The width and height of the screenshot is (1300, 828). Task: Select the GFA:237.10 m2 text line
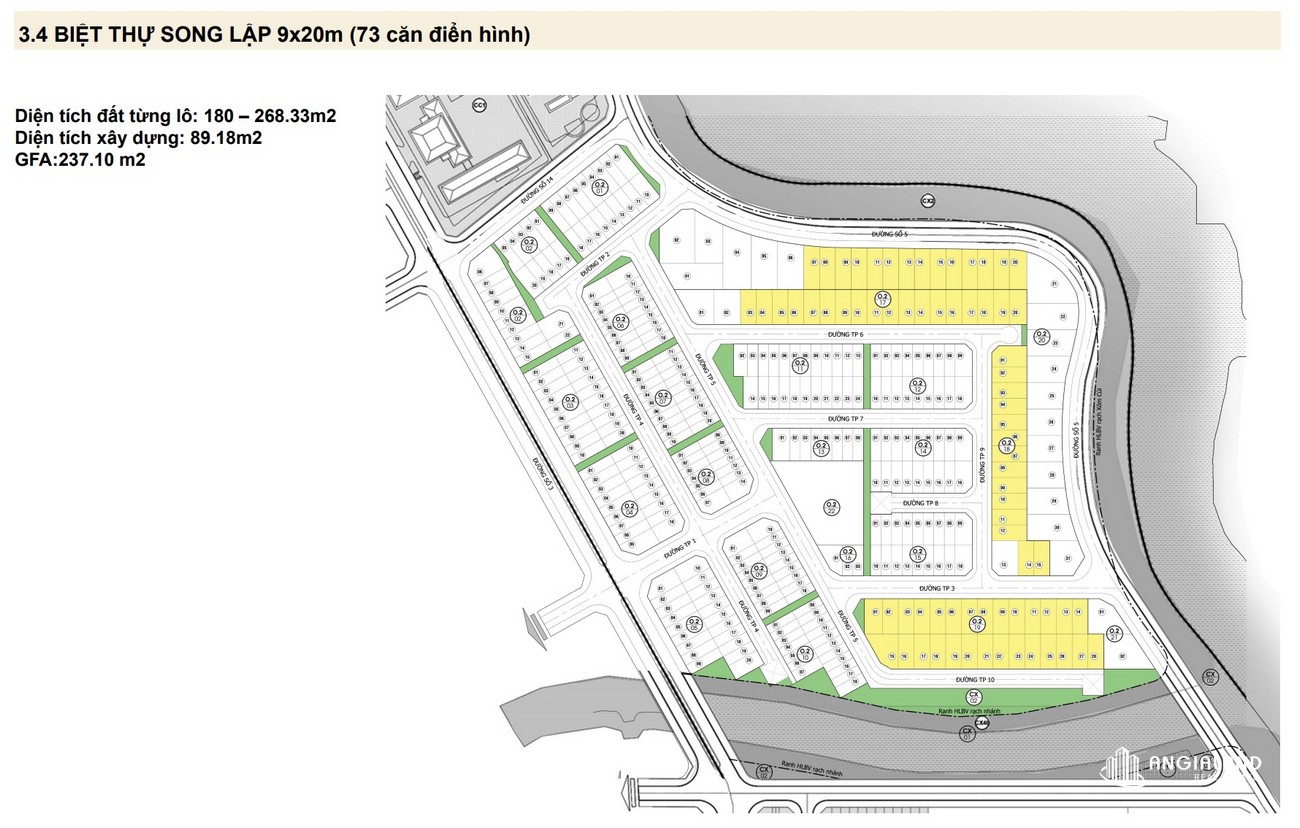pos(81,159)
